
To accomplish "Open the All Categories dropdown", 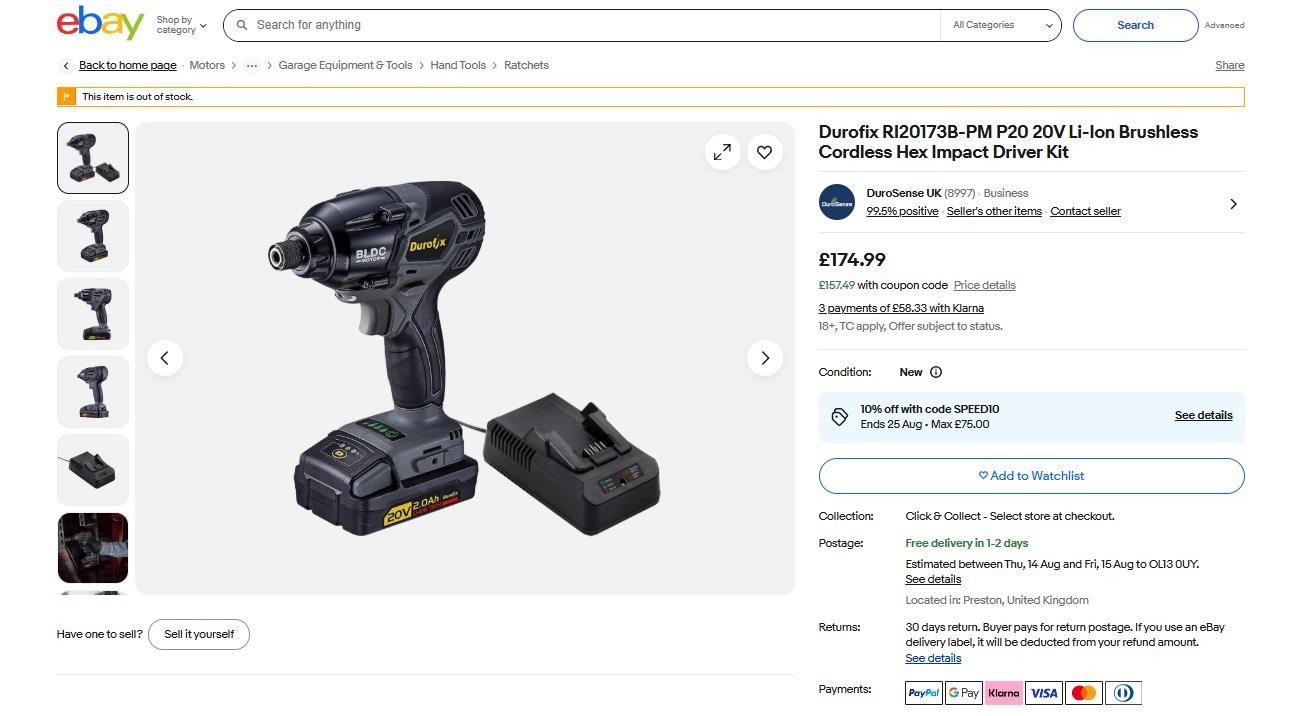I will pyautogui.click(x=1003, y=25).
